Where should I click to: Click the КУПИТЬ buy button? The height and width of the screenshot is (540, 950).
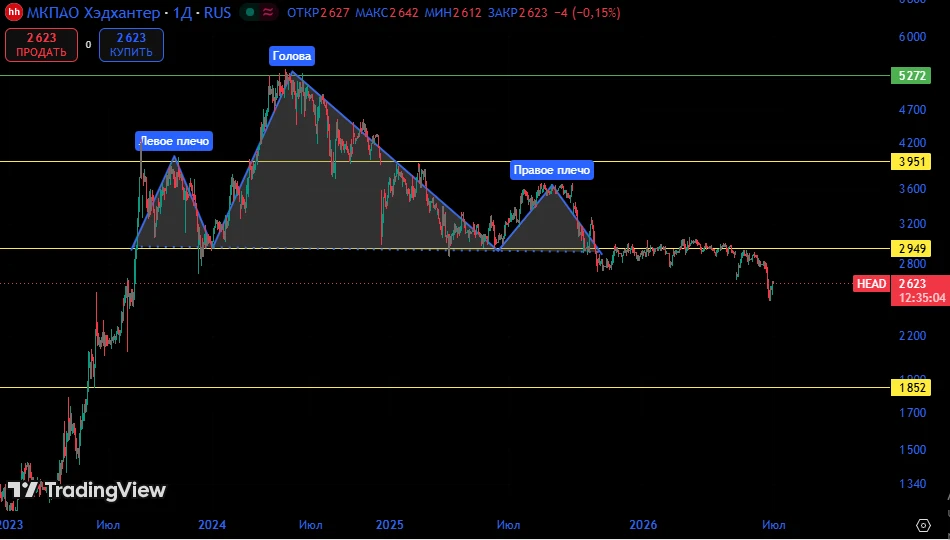131,45
